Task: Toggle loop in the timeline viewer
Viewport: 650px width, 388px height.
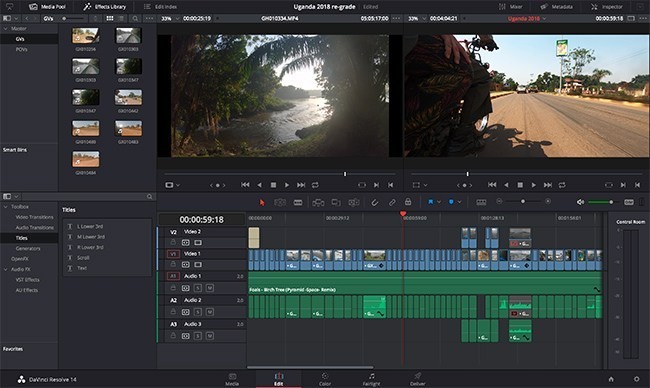Action: point(562,185)
